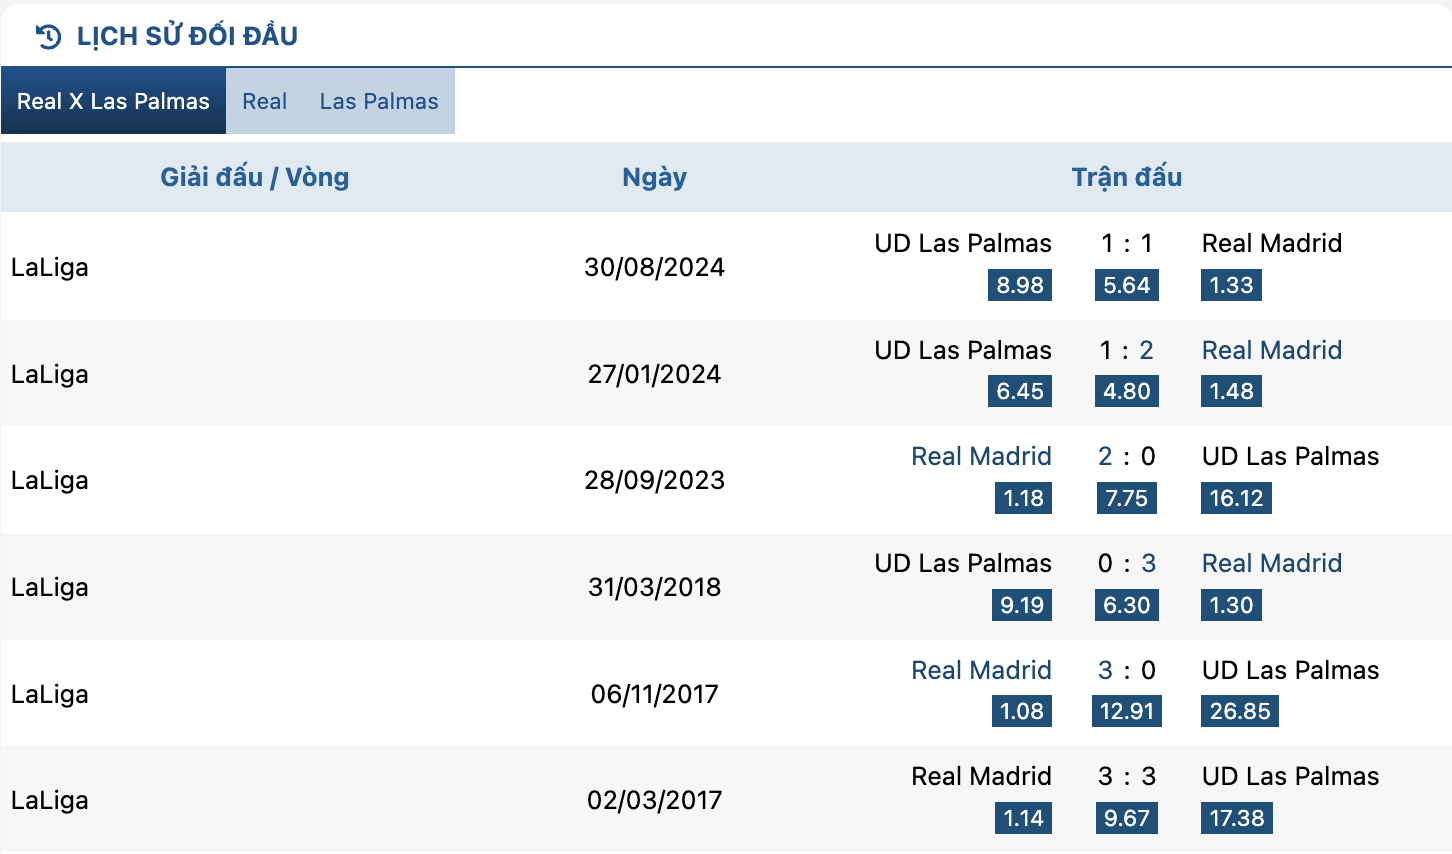Click the 12.91 draw odds badge
The width and height of the screenshot is (1452, 854).
1127,711
